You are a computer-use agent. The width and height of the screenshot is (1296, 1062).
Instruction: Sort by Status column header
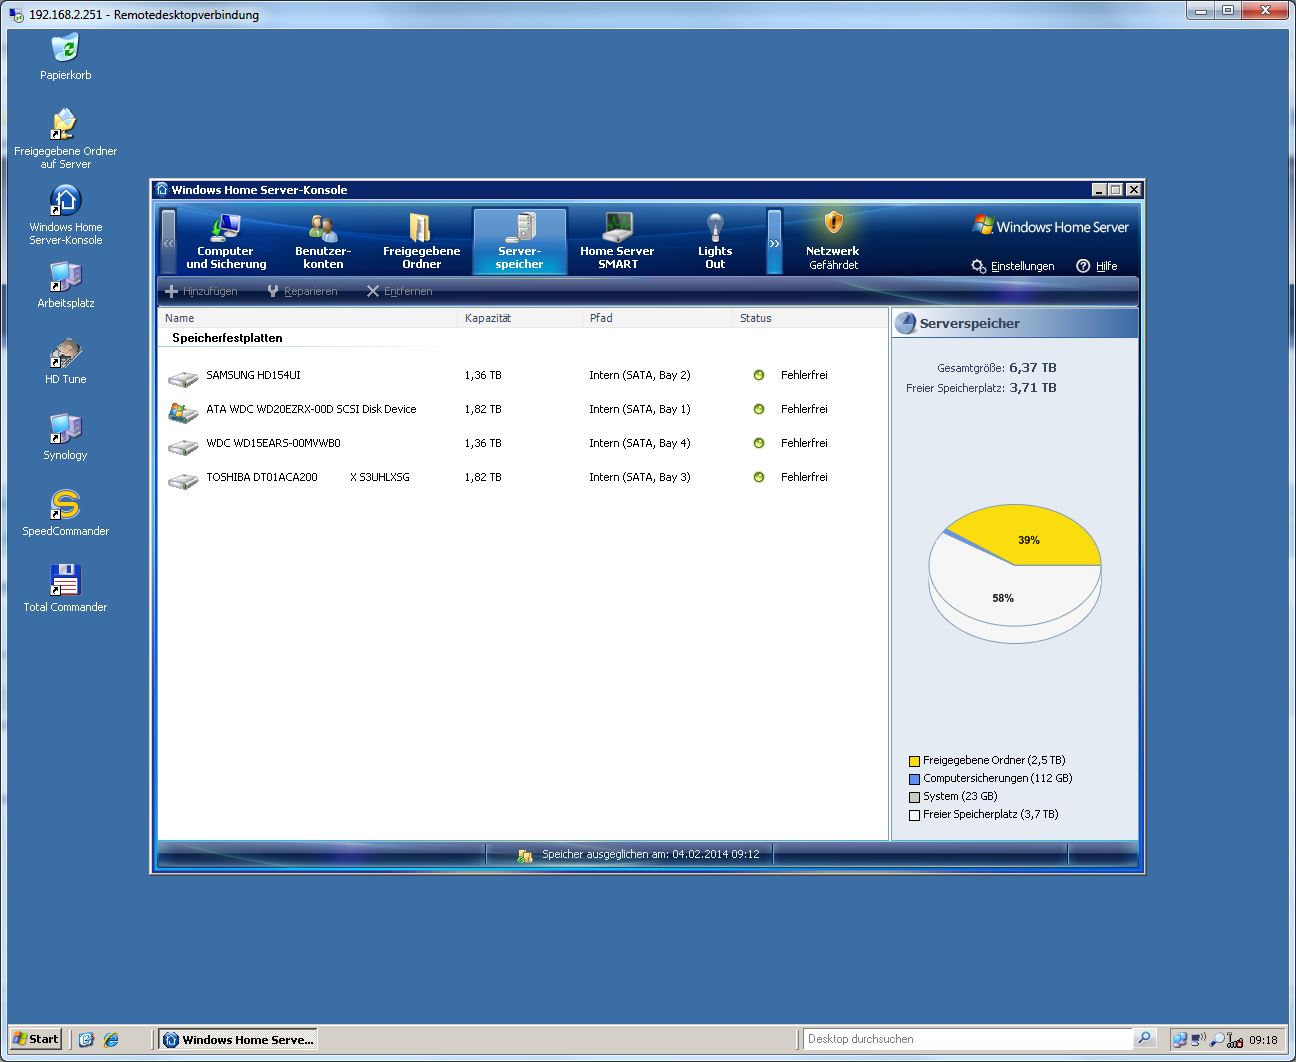click(810, 318)
